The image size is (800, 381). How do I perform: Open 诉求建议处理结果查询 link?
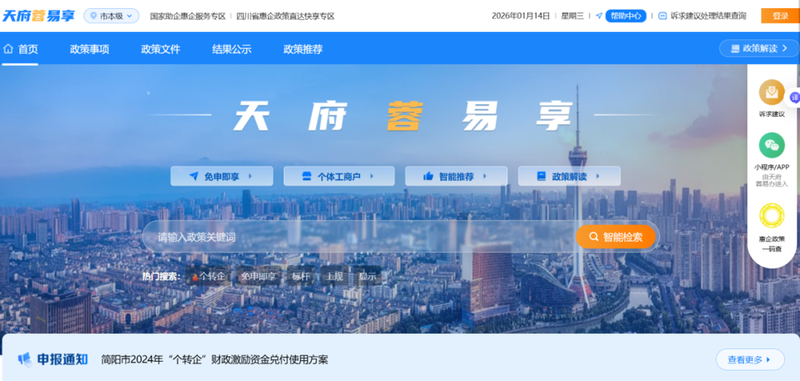[x=708, y=16]
